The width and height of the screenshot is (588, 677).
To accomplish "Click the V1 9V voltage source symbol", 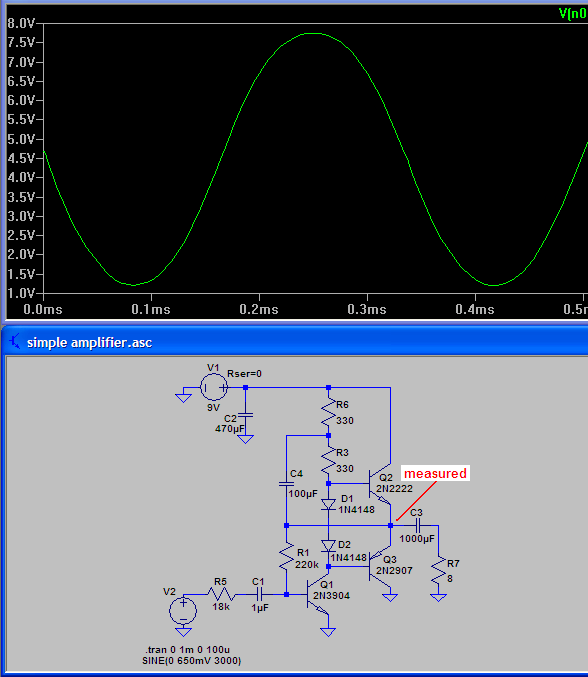I will click(x=214, y=387).
